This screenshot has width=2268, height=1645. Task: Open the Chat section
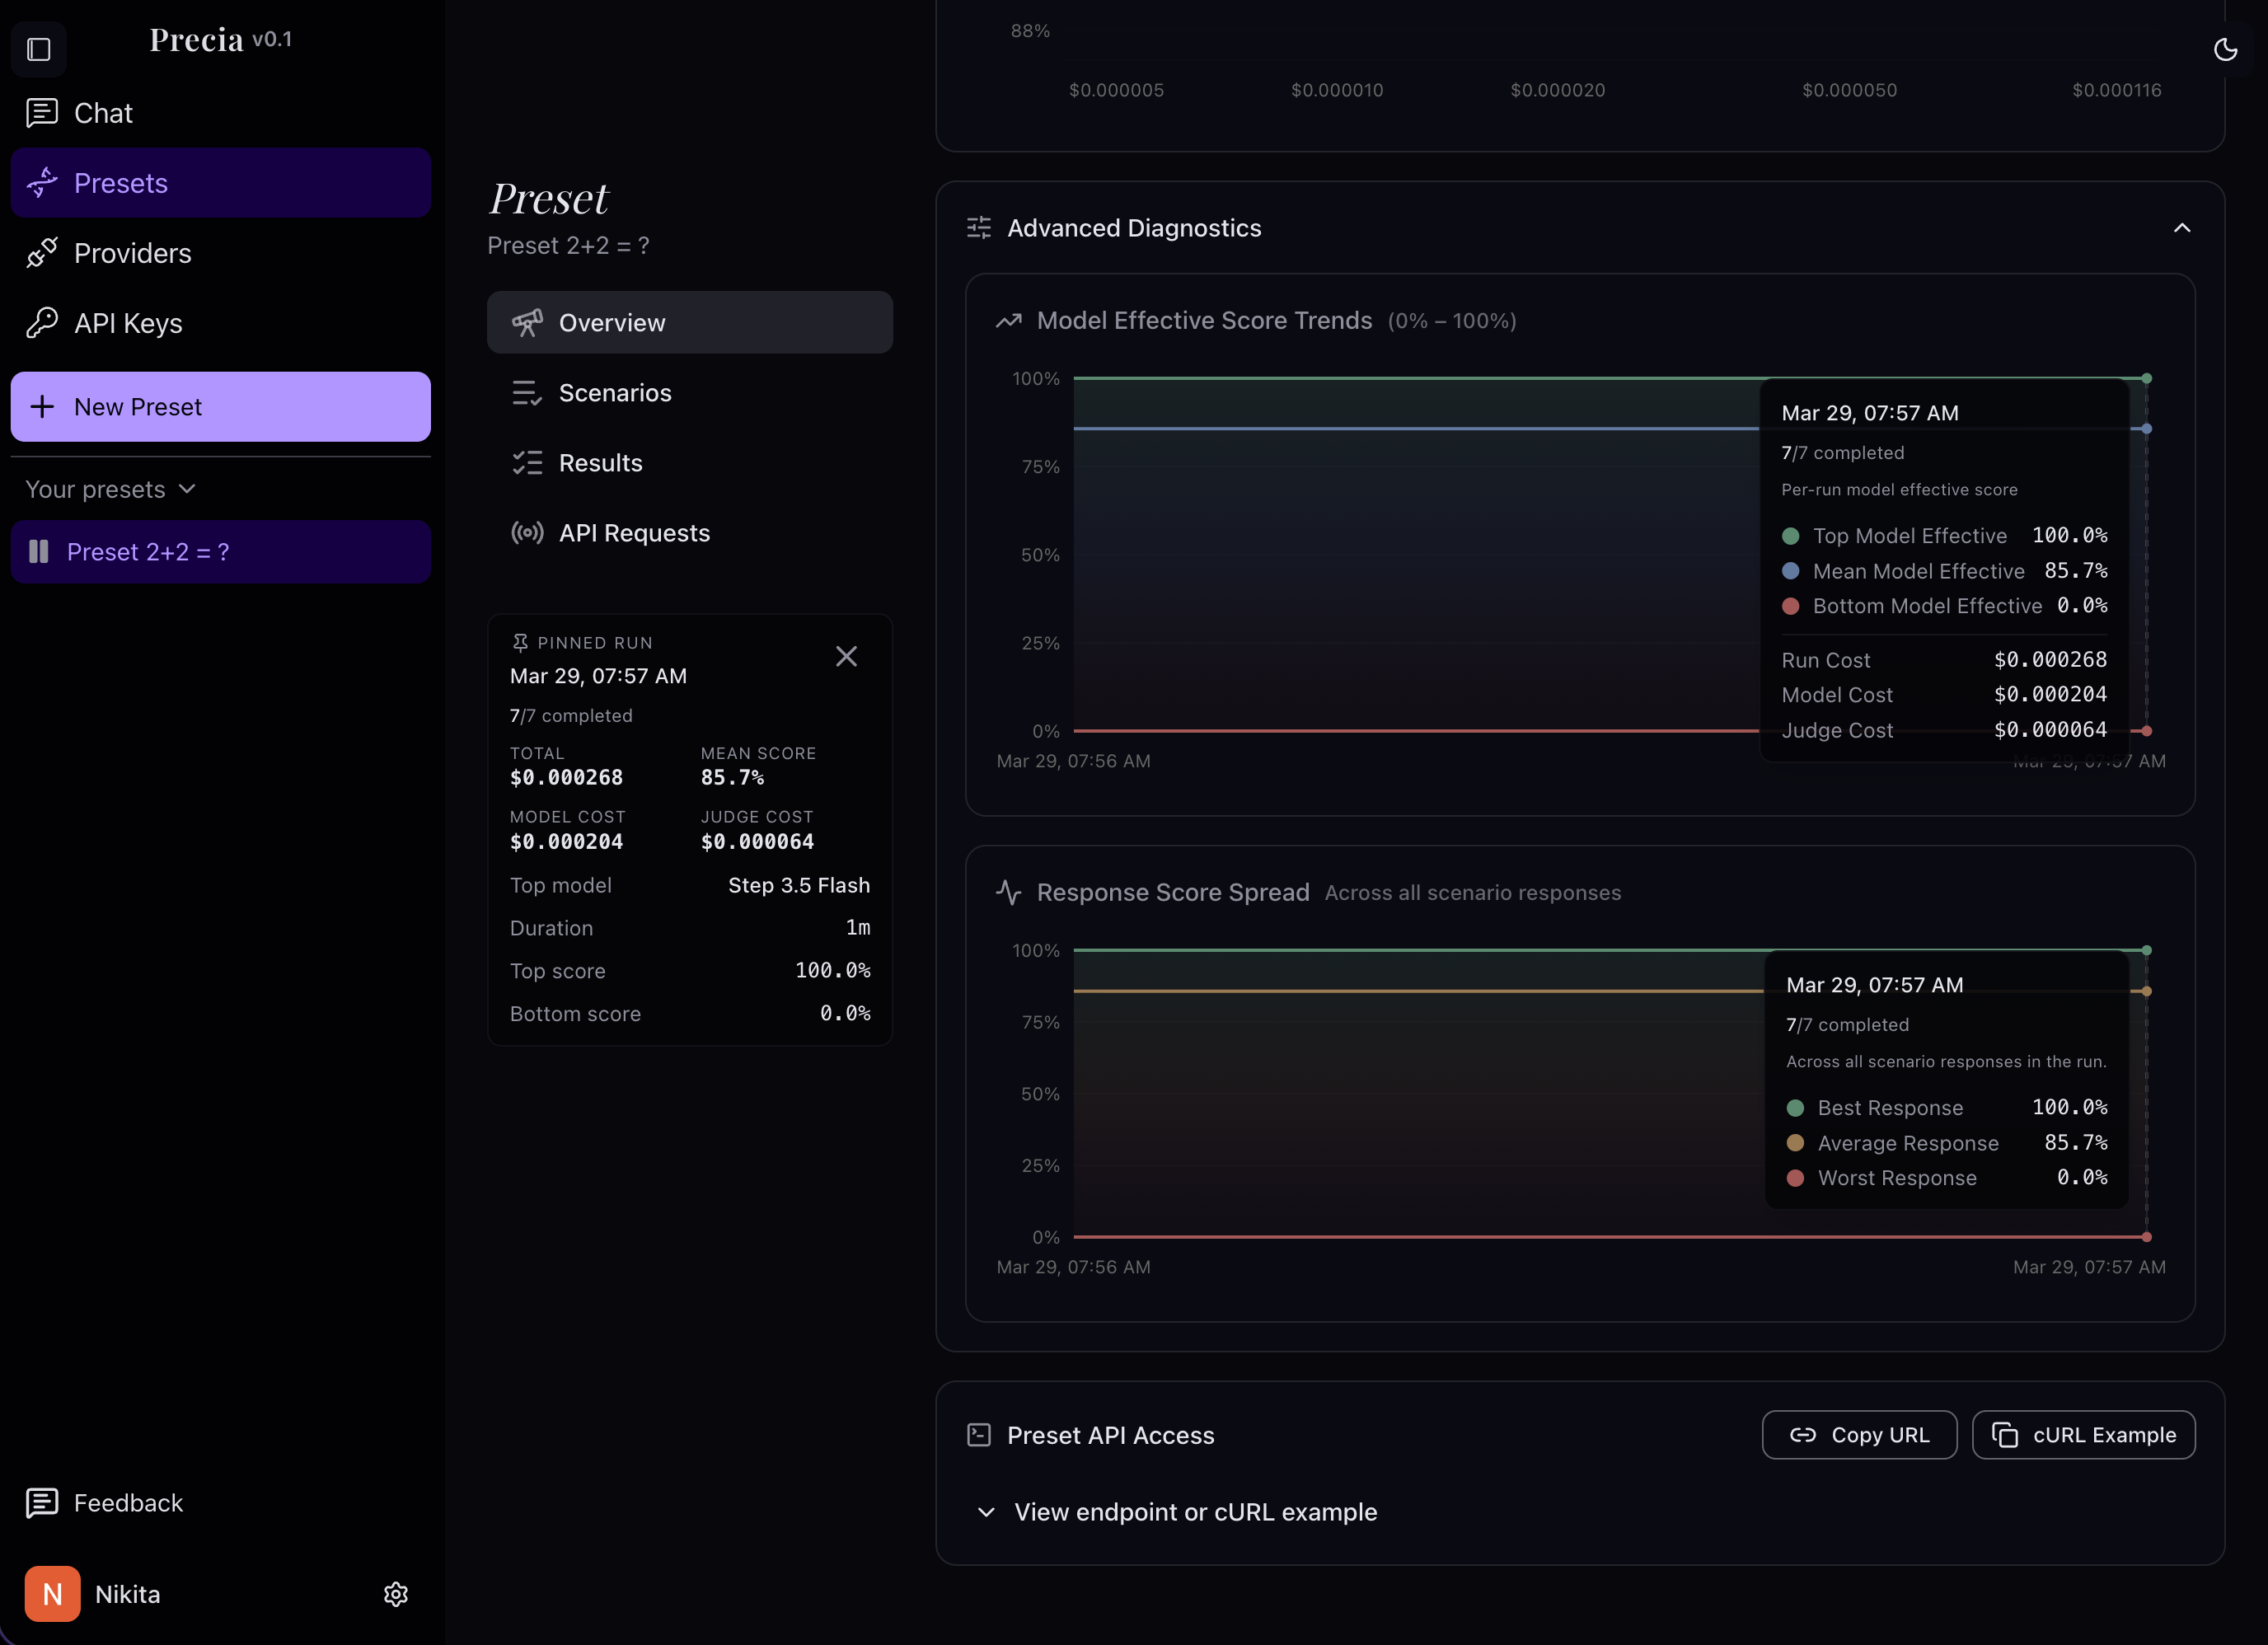pos(102,113)
